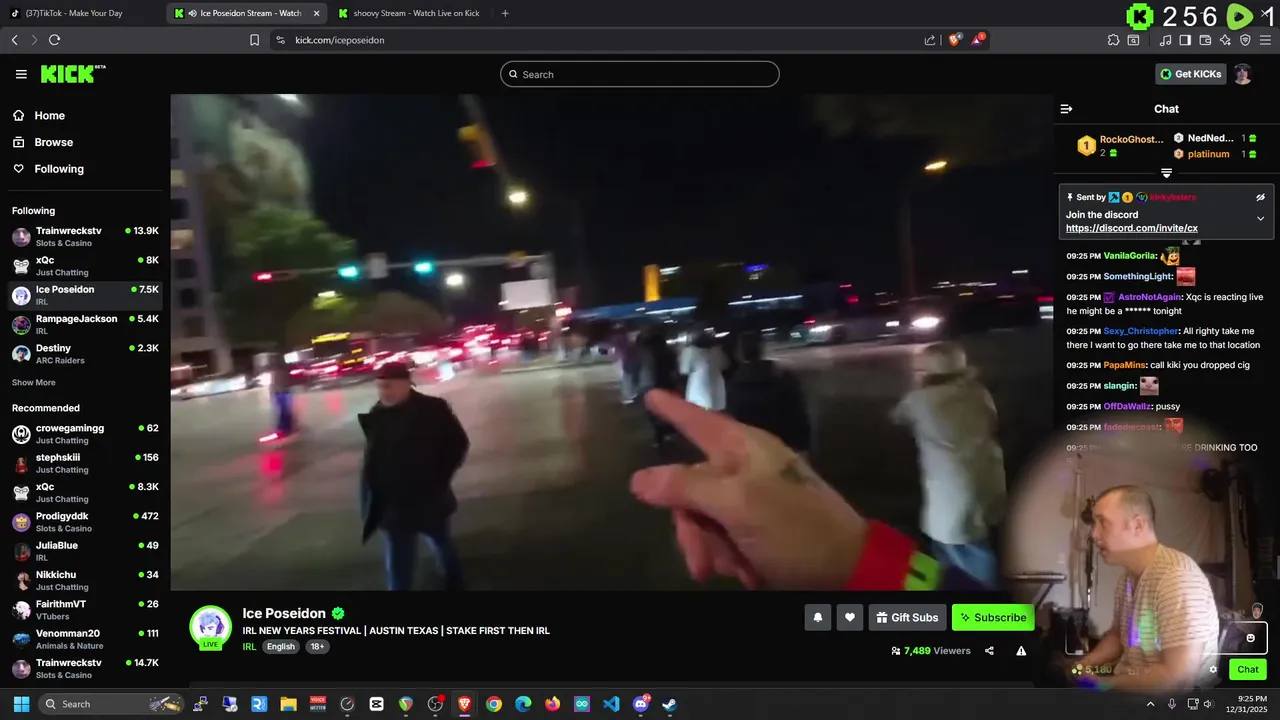Show more followed channels
Viewport: 1280px width, 720px height.
click(x=34, y=382)
